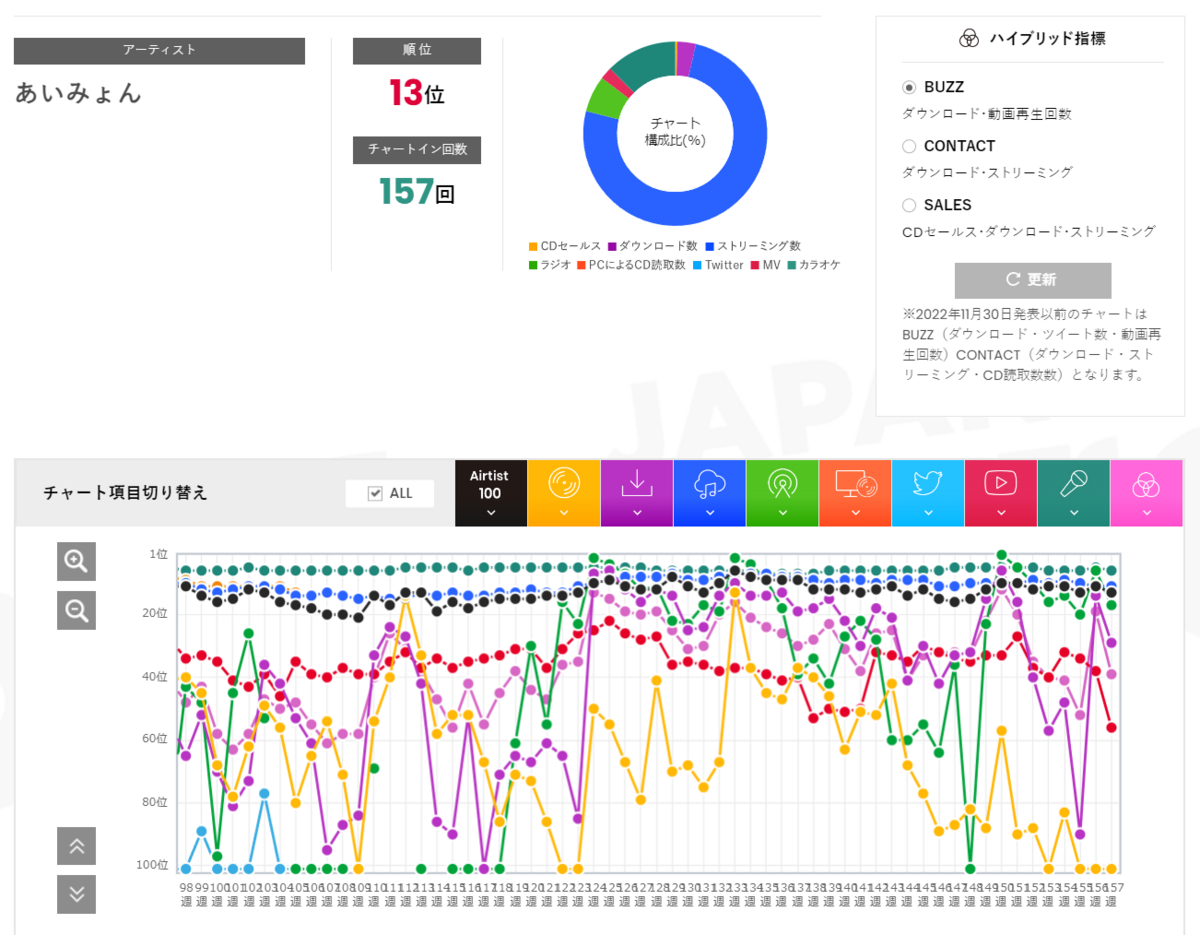Screen dimensions: 1200x935
Task: Click the double down arrow button
Action: pos(77,893)
